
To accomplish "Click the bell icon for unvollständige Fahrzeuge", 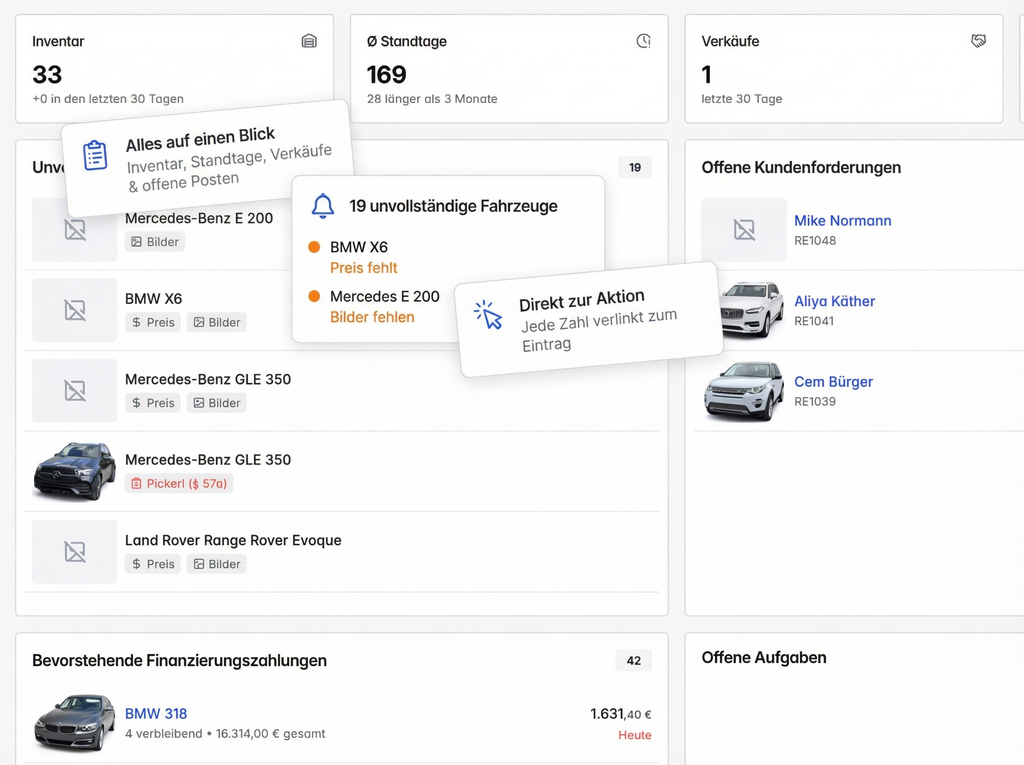I will tap(322, 206).
